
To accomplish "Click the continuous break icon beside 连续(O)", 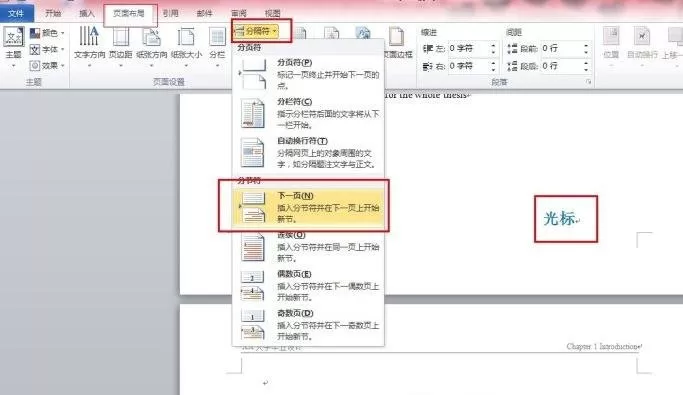I will [253, 247].
